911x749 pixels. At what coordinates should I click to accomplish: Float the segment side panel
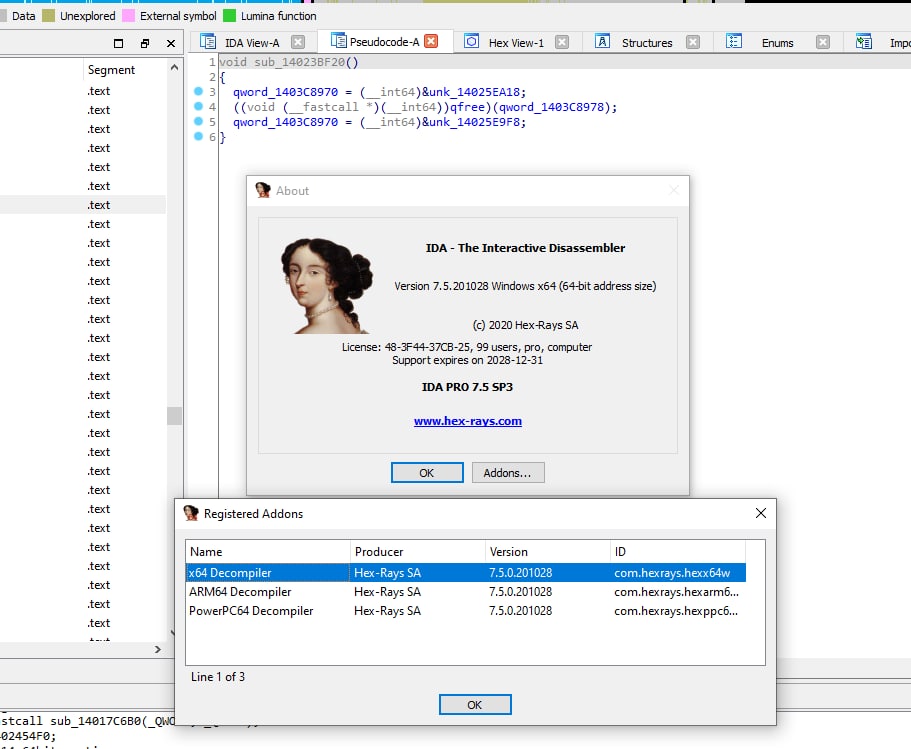pos(145,43)
